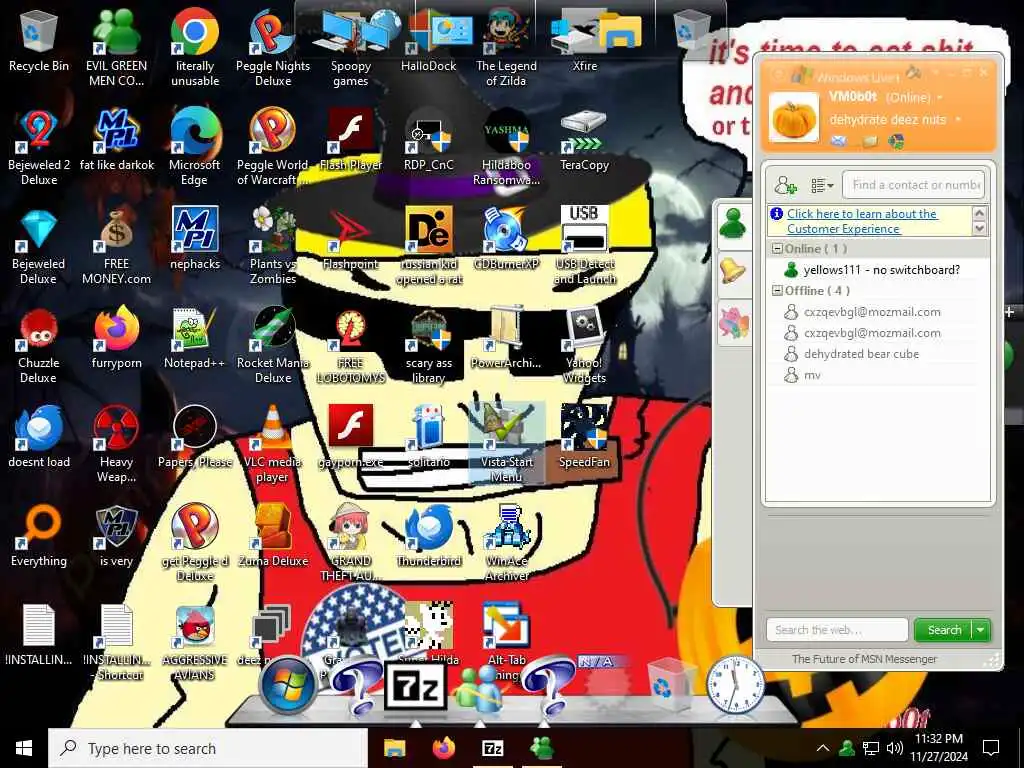
Task: Click 'The Future of MSN Messenger' footer text
Action: 864,659
